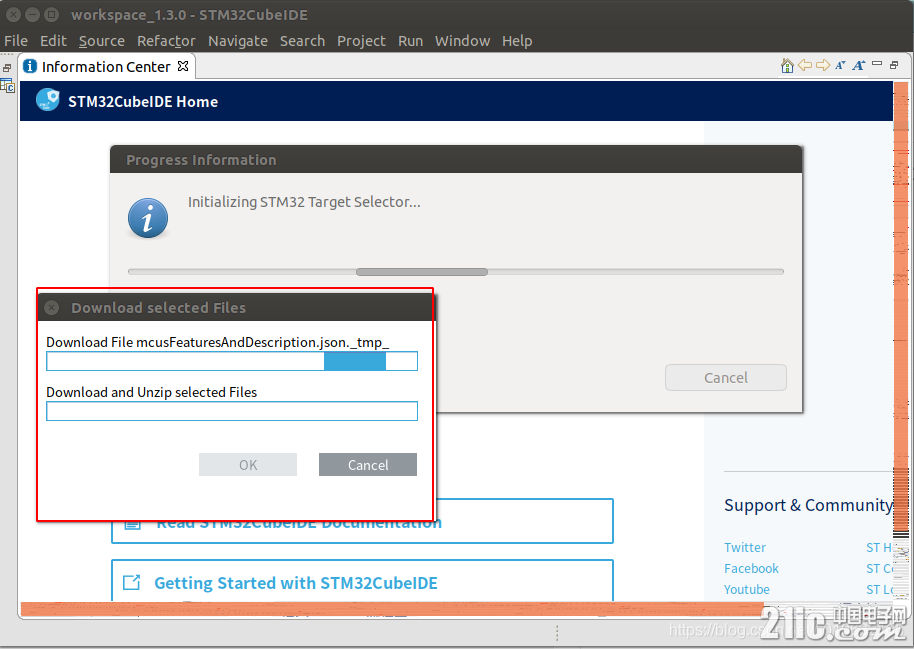Click the 'Support & Community' heading
This screenshot has height=649, width=914.
808,505
